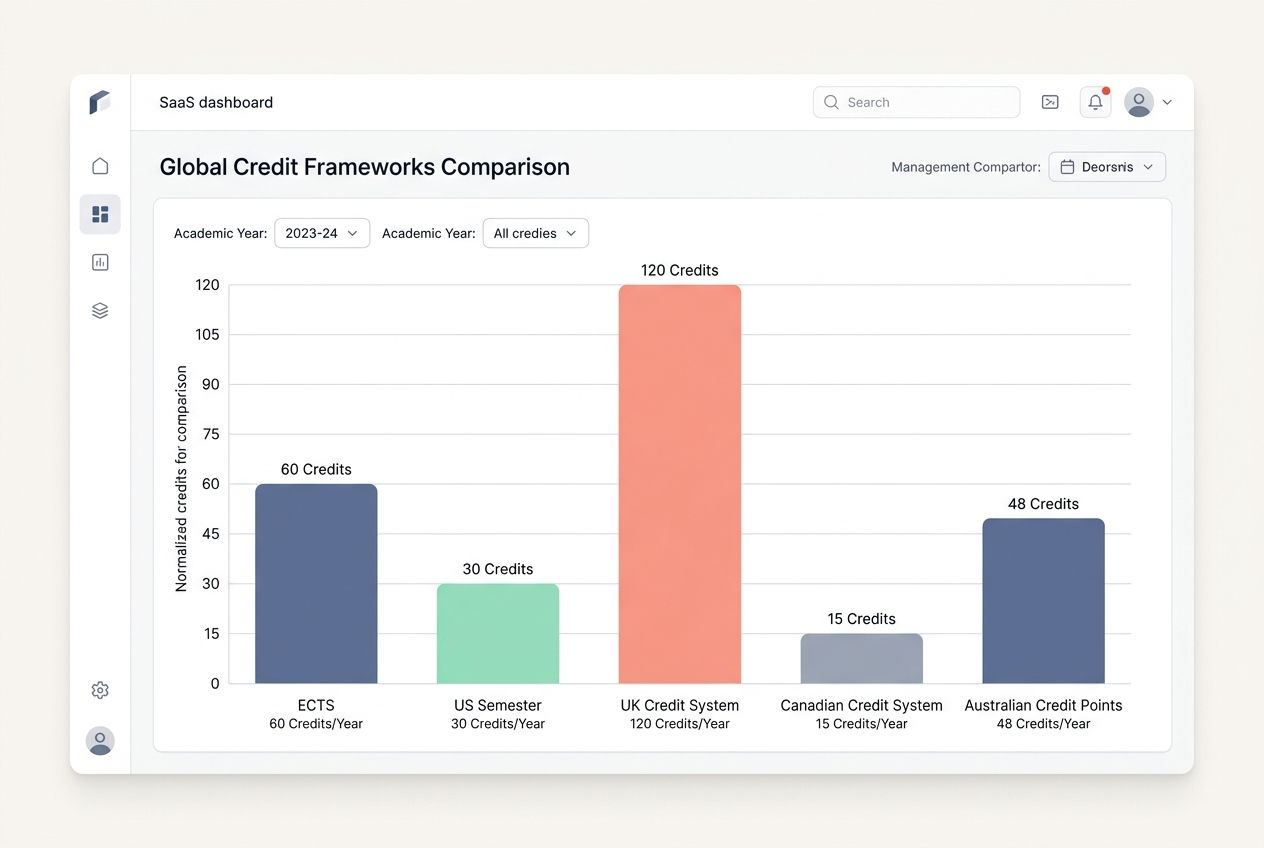
Task: Click the app logo at top of sidebar
Action: (x=99, y=102)
